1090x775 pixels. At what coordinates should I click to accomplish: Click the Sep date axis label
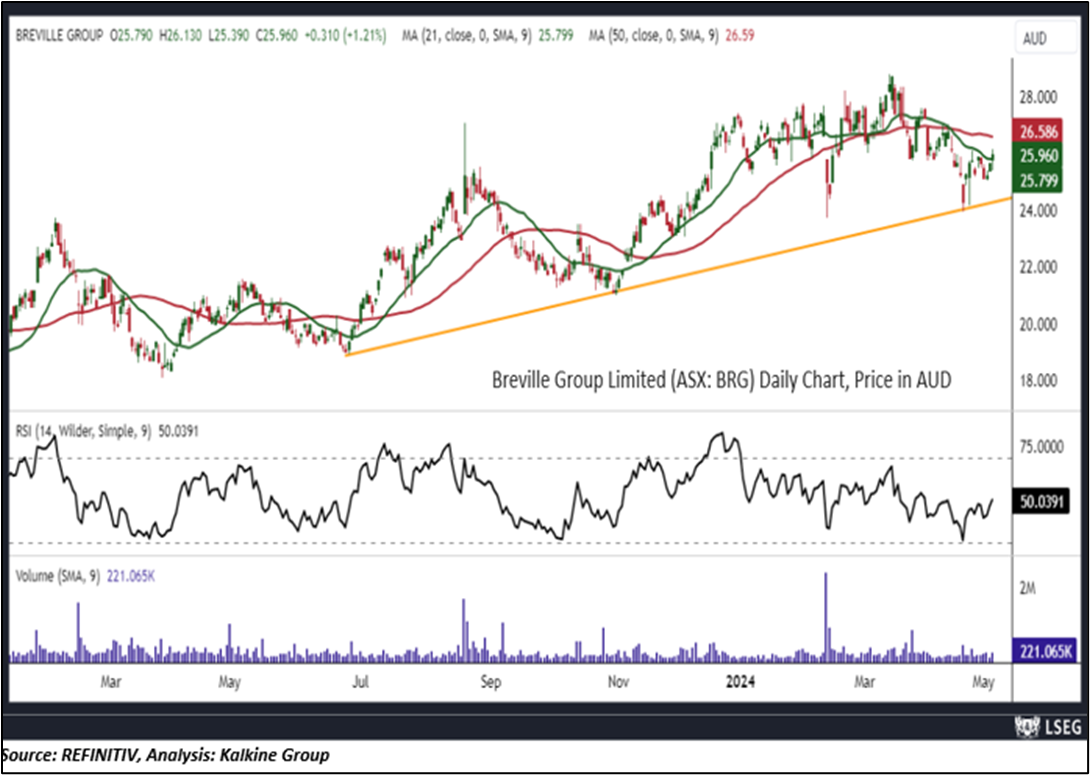(490, 682)
